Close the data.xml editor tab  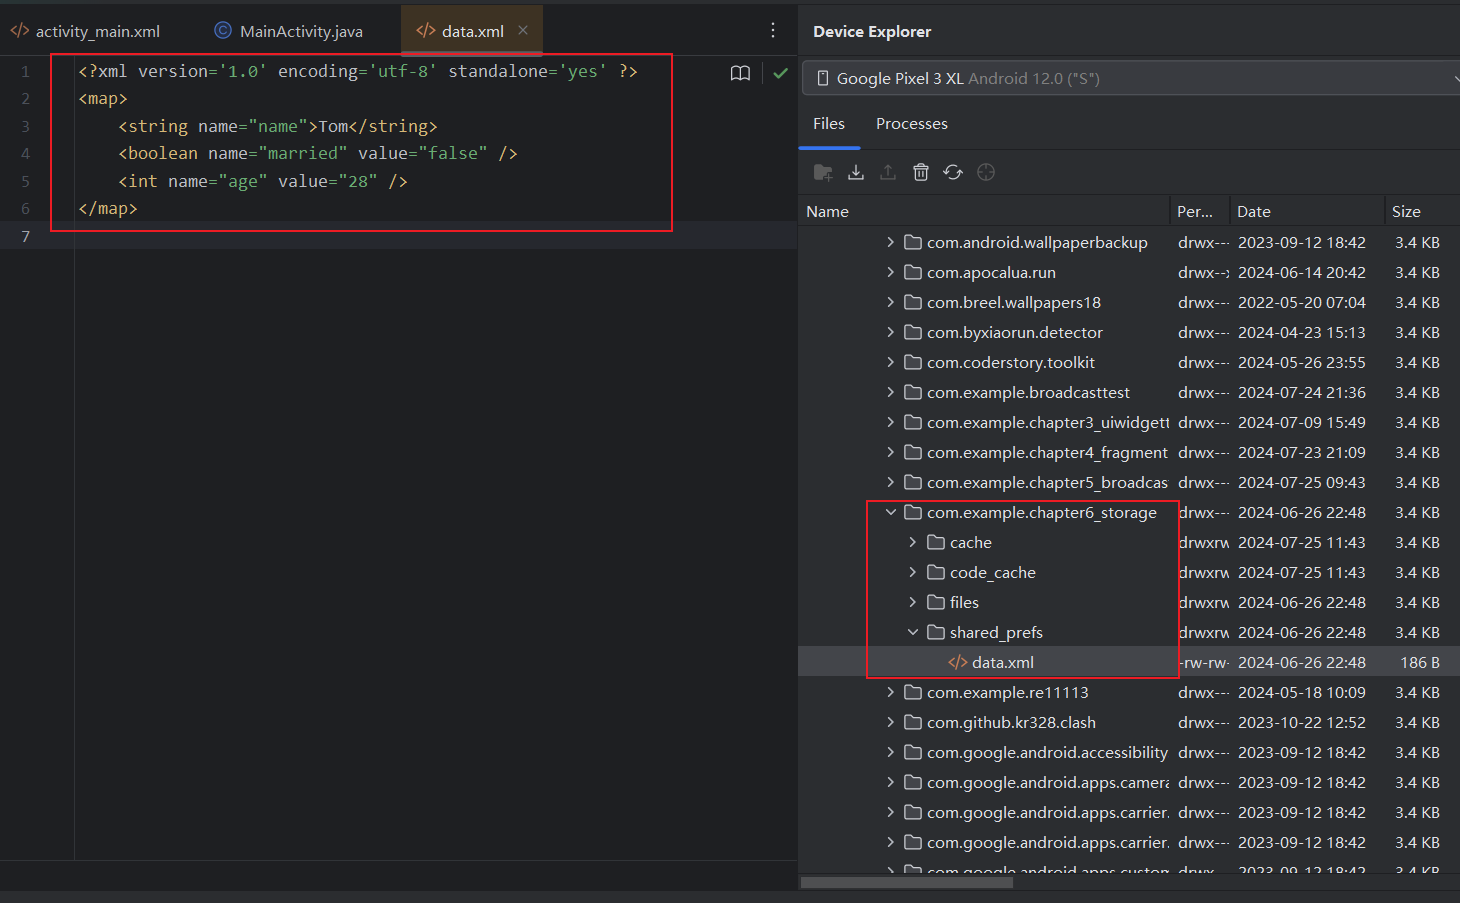(x=523, y=31)
